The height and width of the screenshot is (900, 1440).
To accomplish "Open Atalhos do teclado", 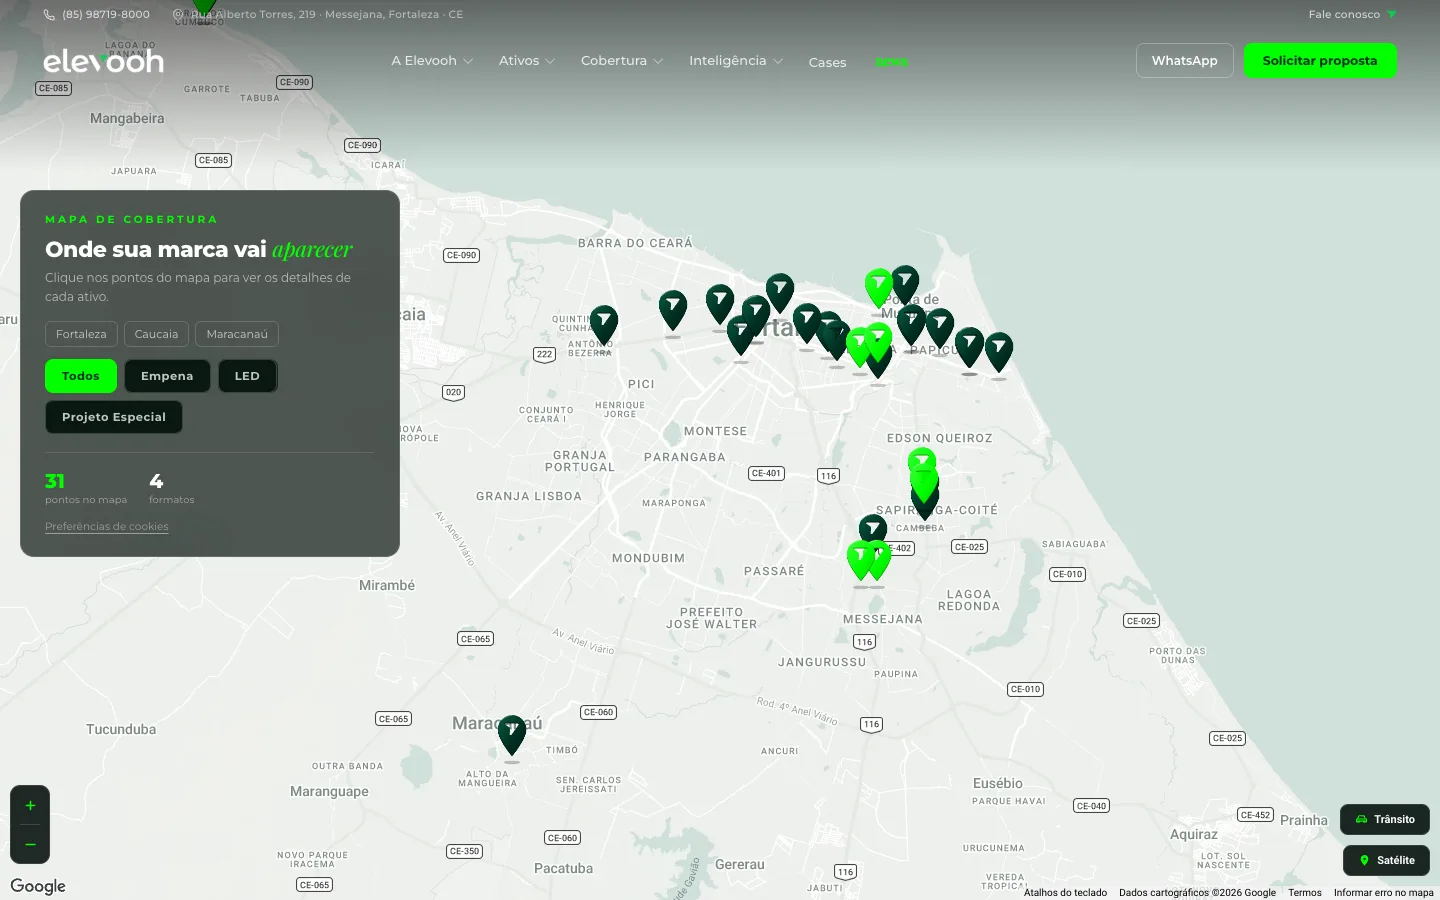I will [1065, 892].
